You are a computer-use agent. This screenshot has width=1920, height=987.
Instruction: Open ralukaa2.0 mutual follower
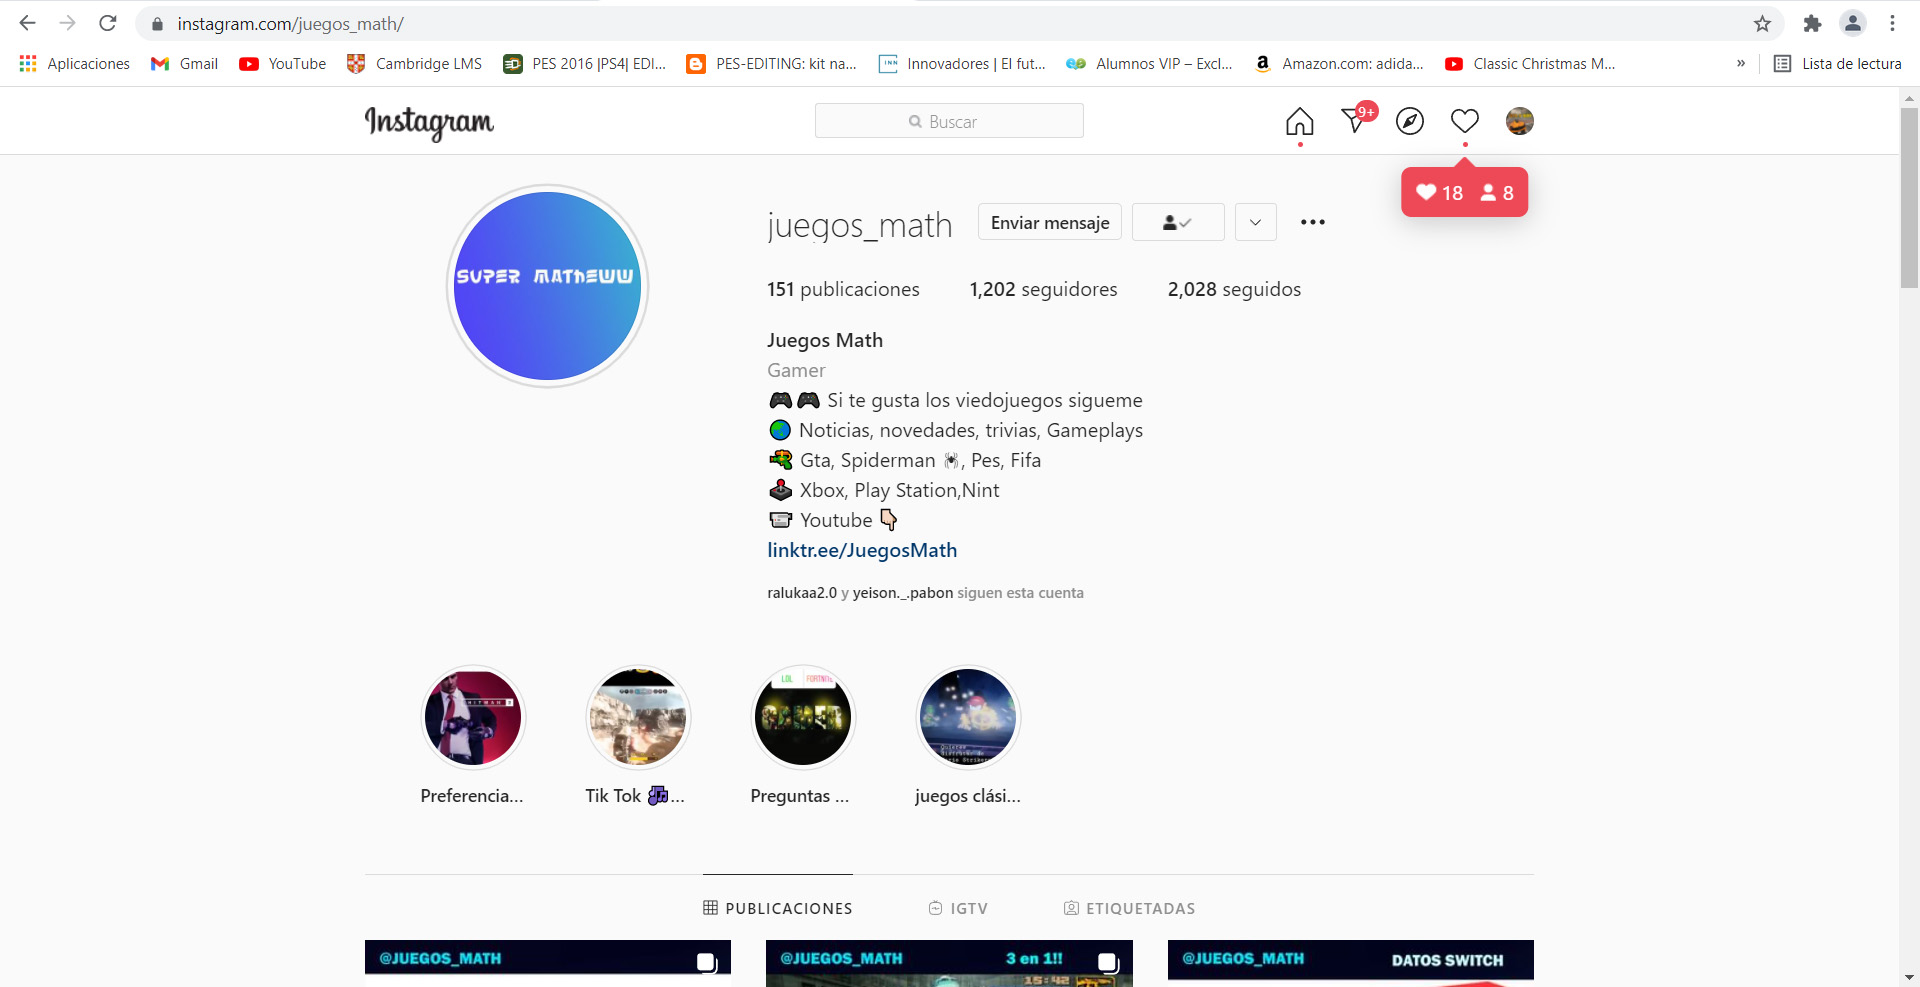(802, 593)
